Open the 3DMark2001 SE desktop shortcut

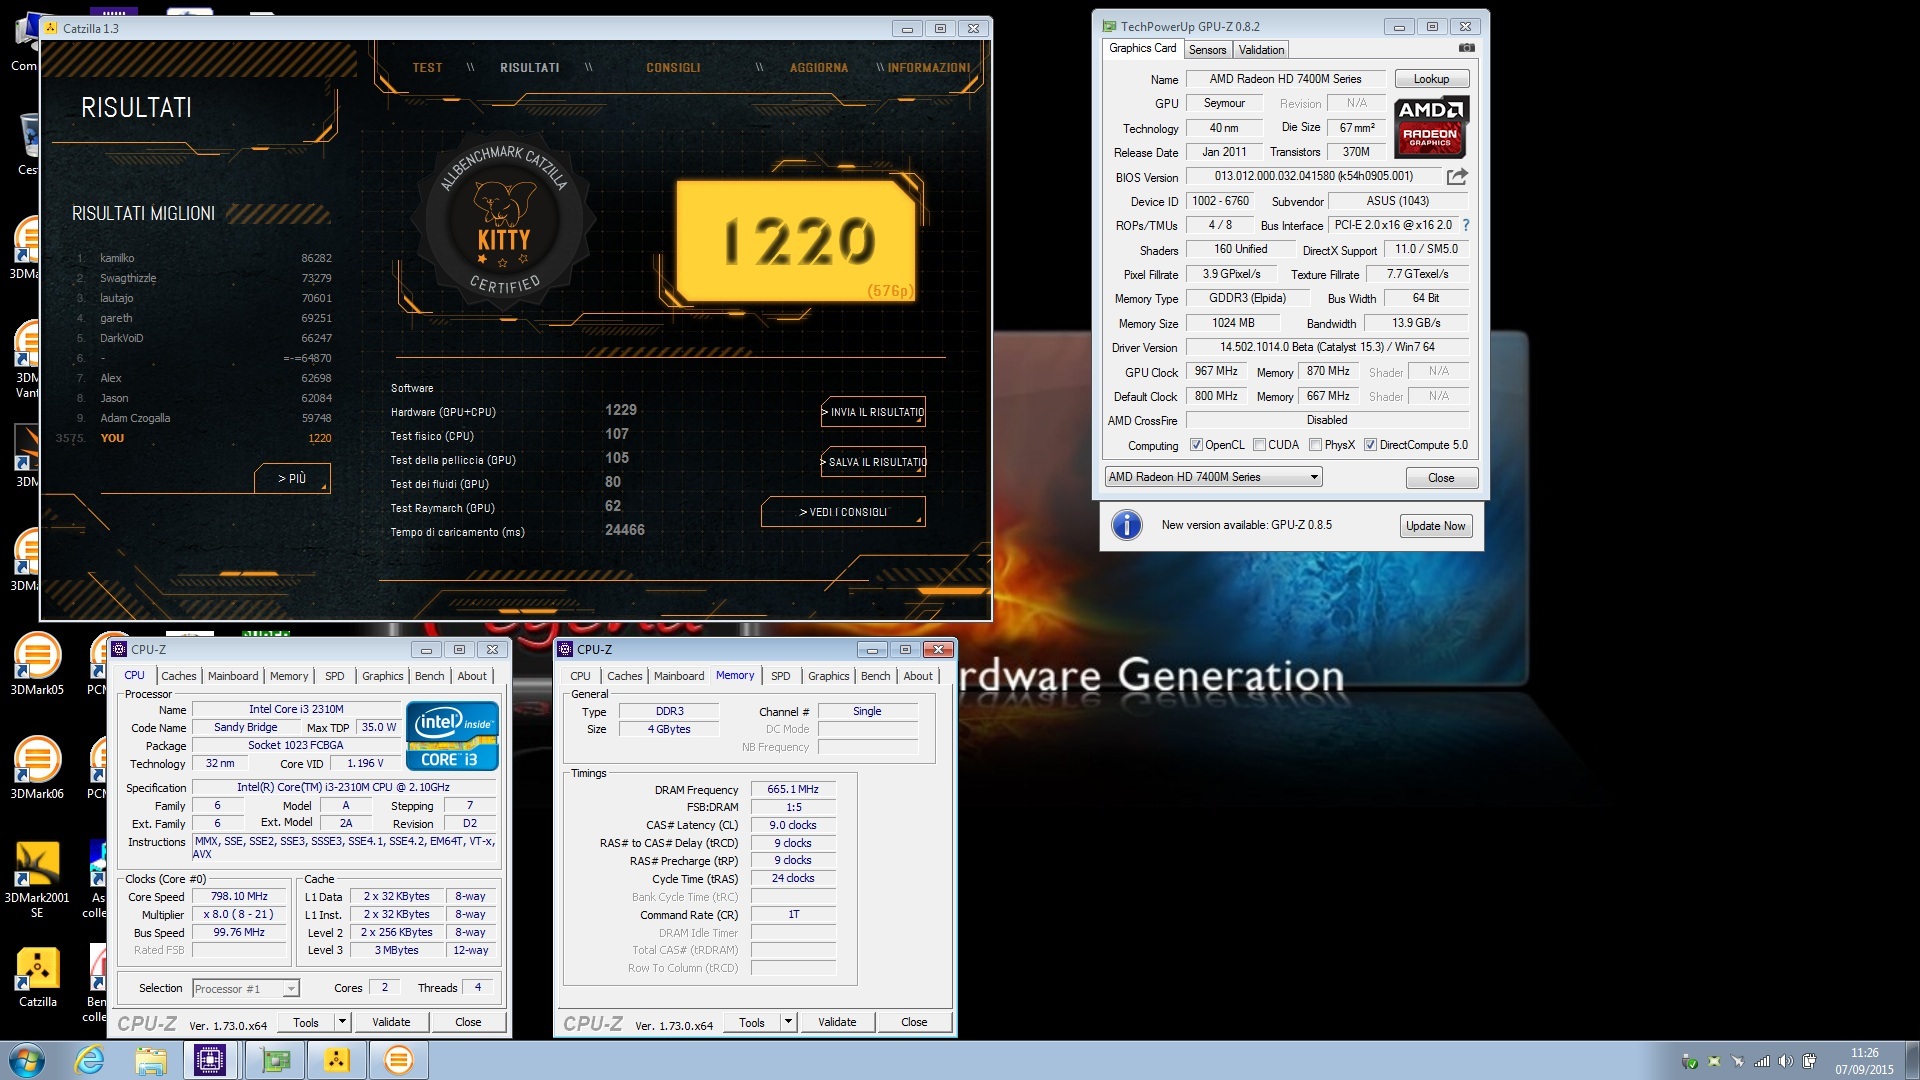pos(37,878)
